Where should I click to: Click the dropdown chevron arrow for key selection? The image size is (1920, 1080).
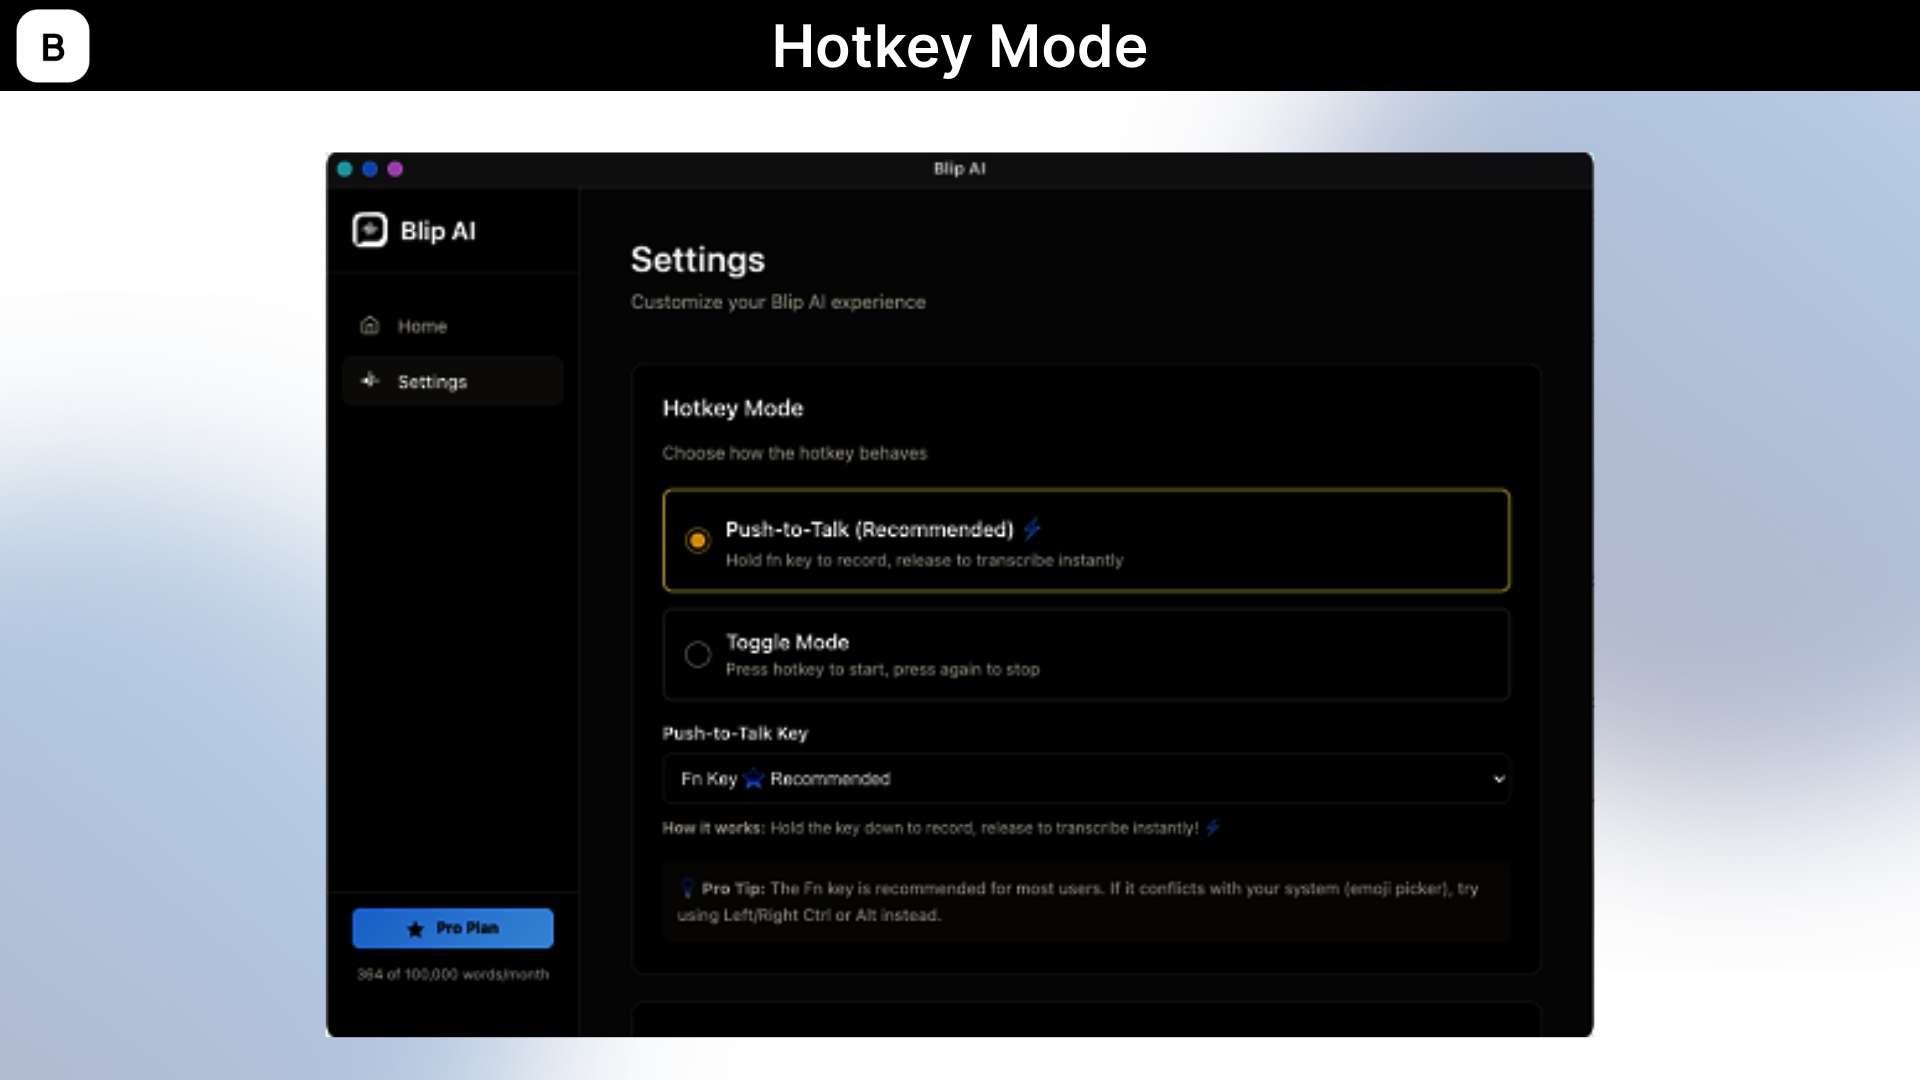[x=1498, y=779]
